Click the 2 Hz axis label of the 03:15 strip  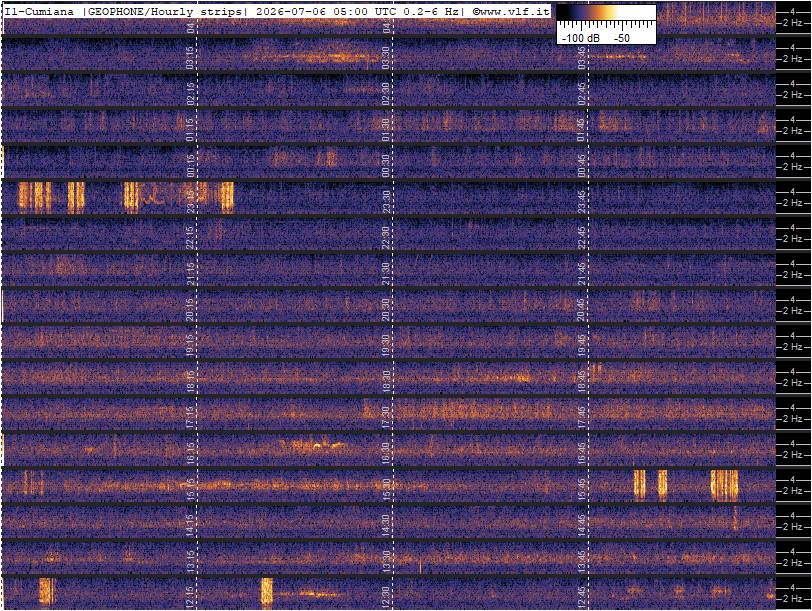tap(793, 59)
